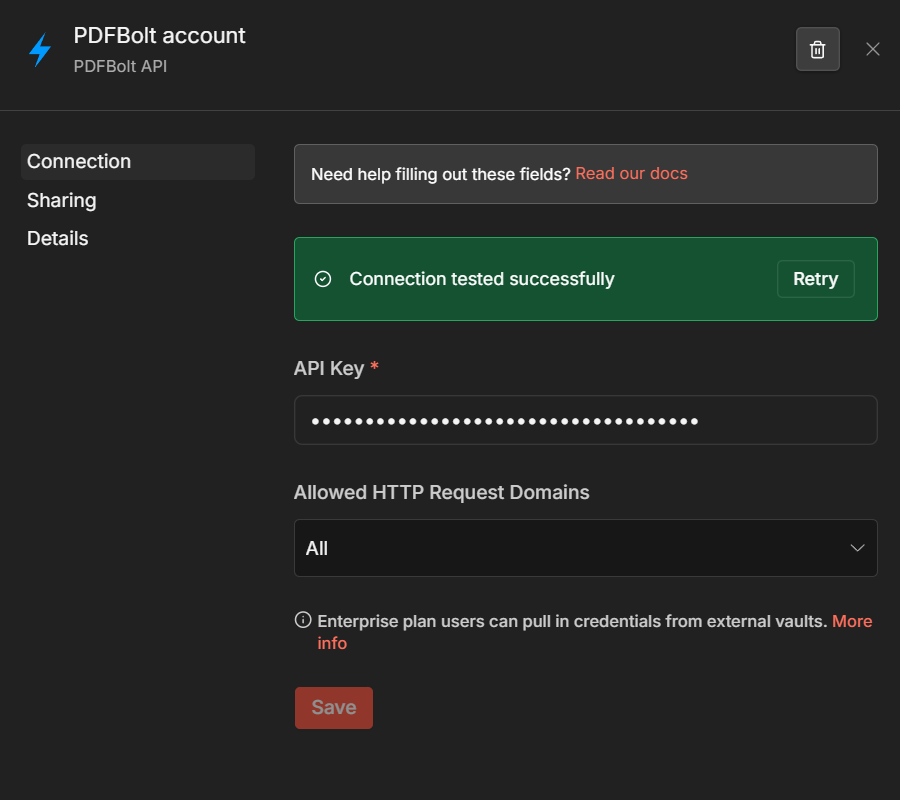Retry the connection test
Viewport: 900px width, 800px height.
tap(815, 279)
